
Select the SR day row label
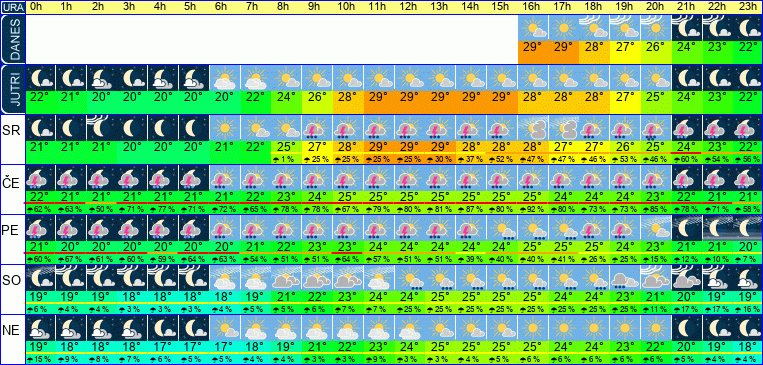point(12,132)
